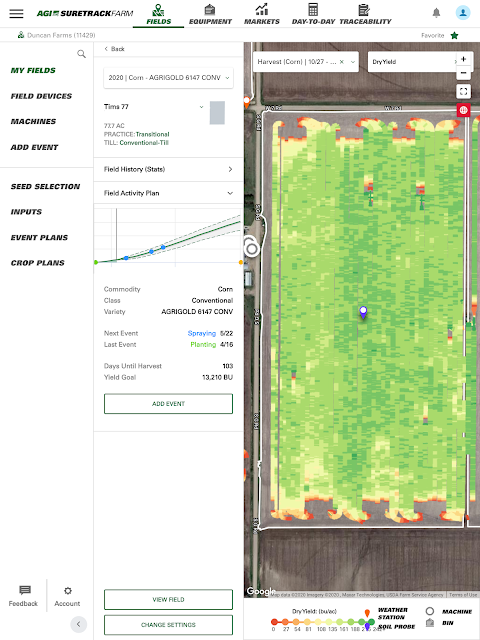Viewport: 480px width, 640px height.
Task: Toggle fullscreen map view
Action: (463, 91)
